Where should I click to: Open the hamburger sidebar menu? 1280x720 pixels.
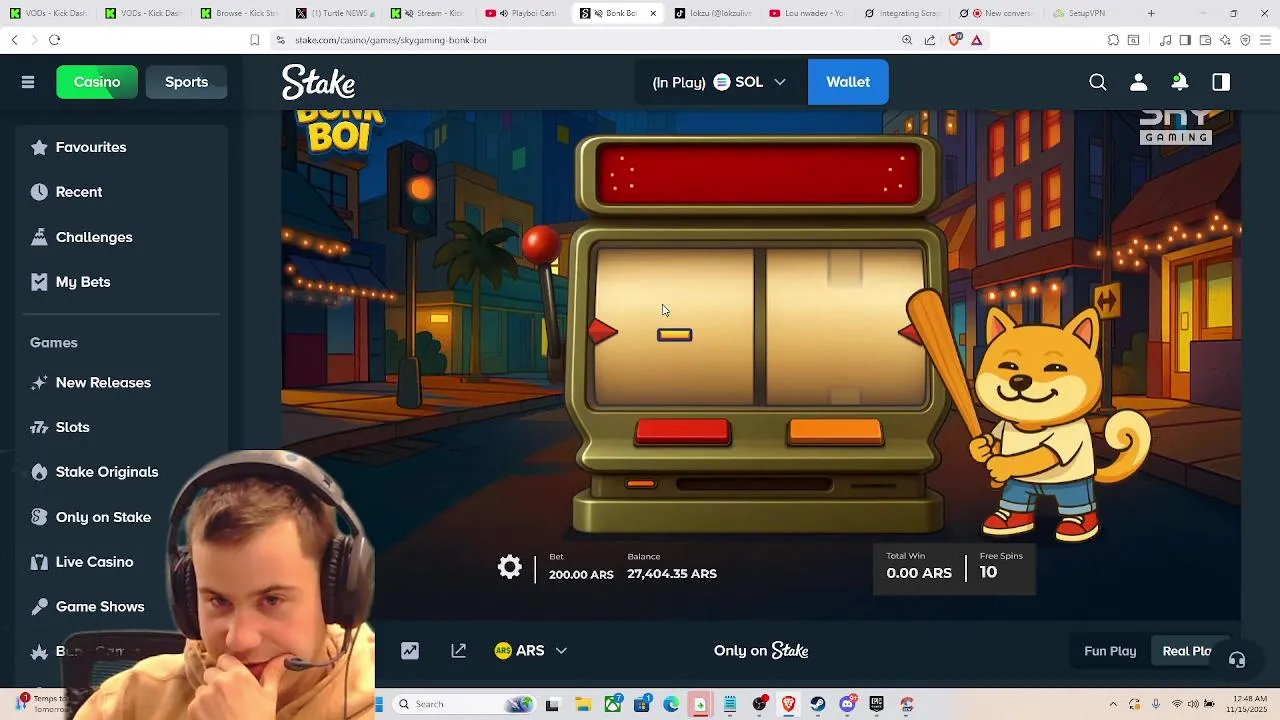click(28, 82)
